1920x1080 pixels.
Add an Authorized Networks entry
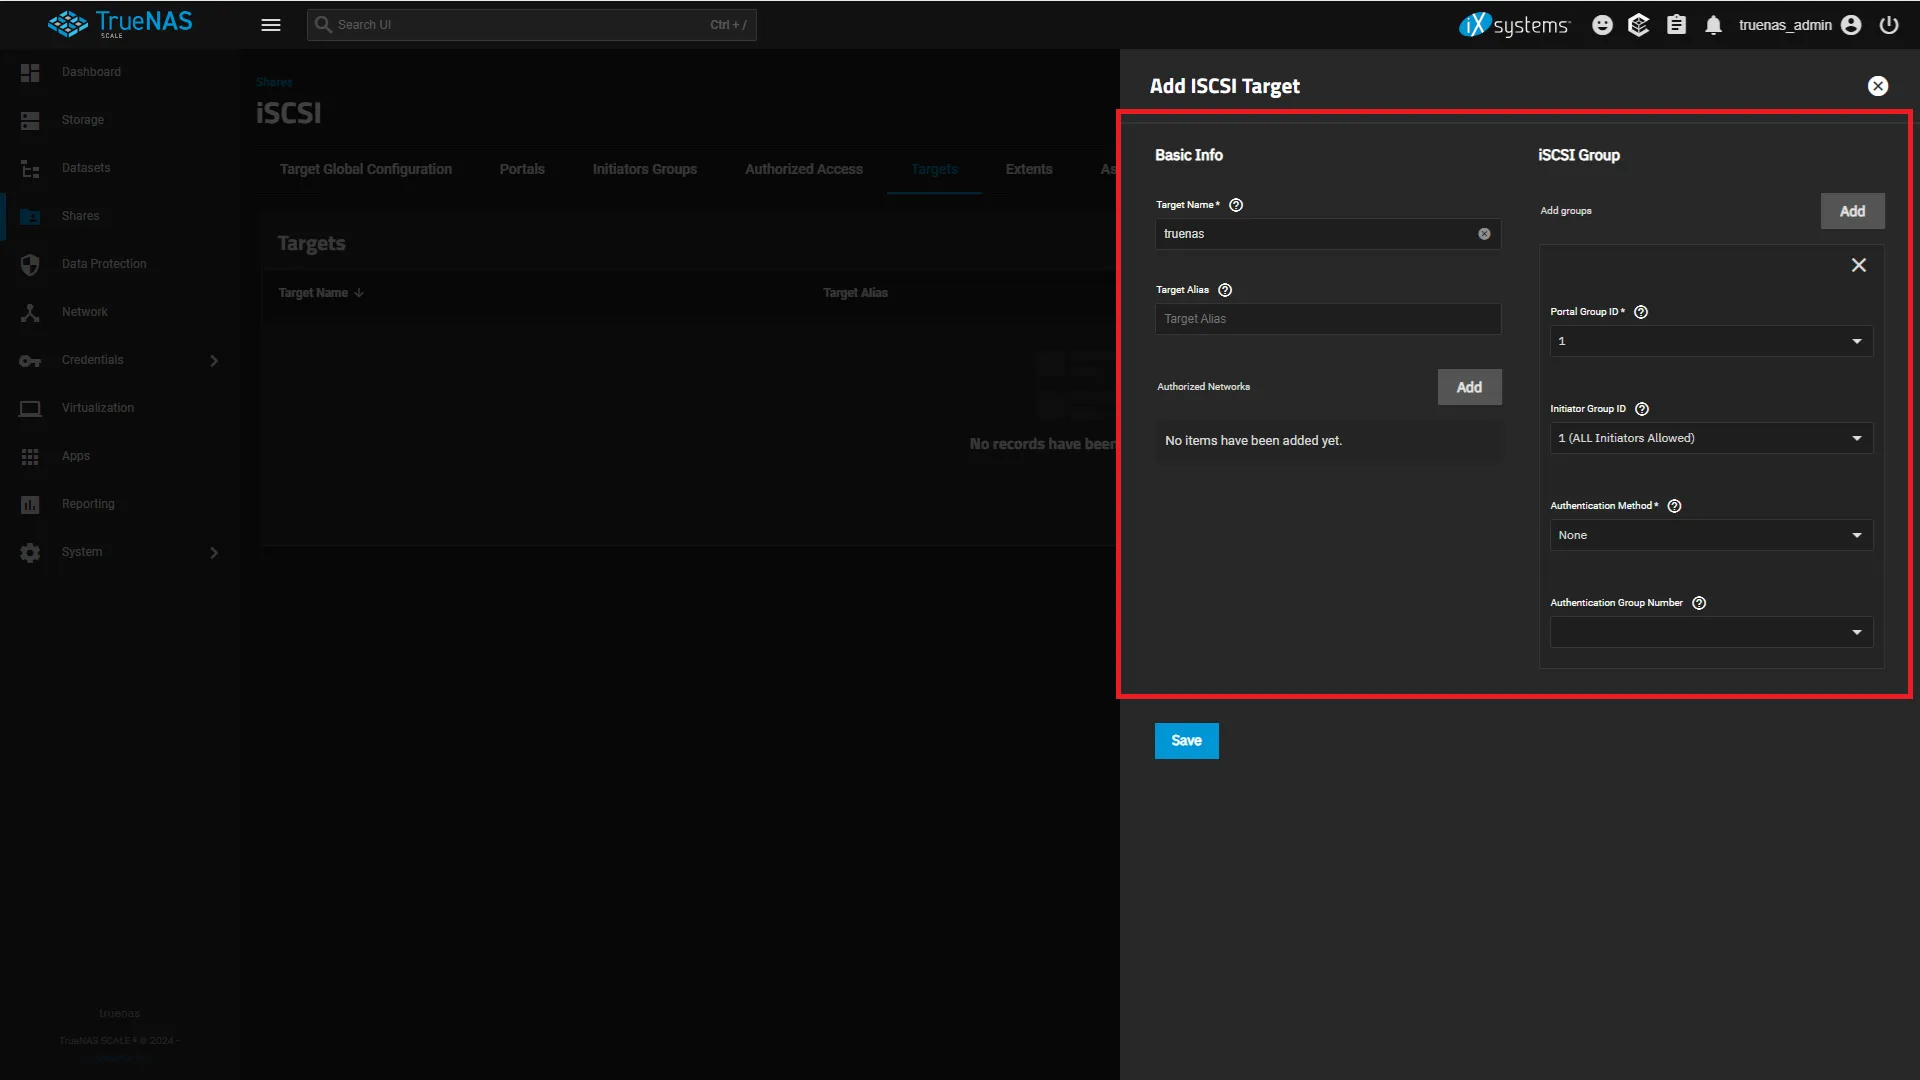click(1469, 387)
